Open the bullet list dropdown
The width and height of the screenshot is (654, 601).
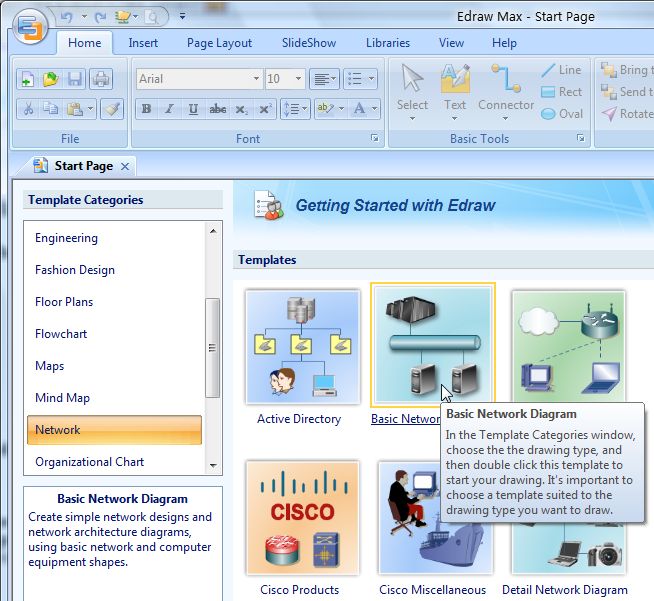coord(360,79)
